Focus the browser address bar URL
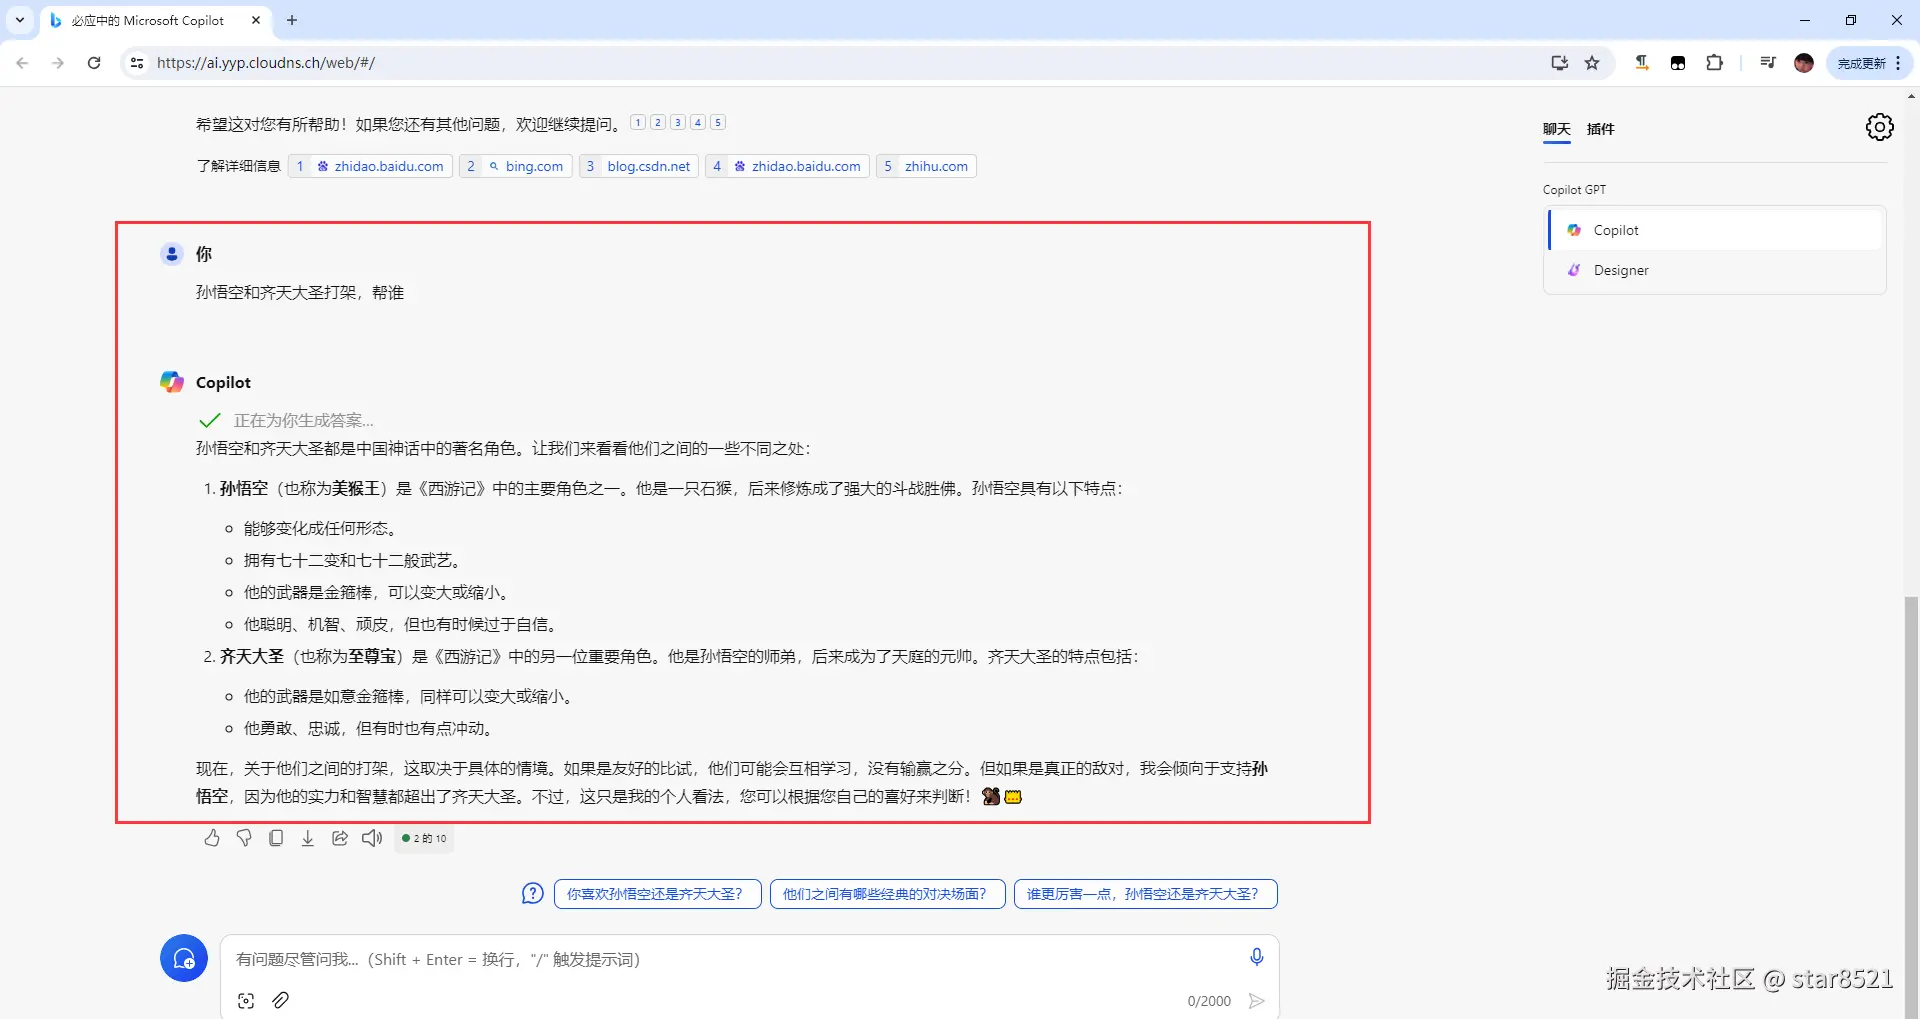The height and width of the screenshot is (1019, 1920). (x=266, y=63)
